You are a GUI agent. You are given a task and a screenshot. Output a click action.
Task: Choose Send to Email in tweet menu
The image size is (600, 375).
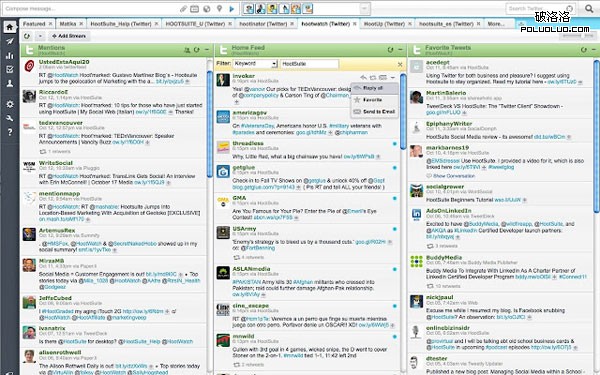(374, 112)
